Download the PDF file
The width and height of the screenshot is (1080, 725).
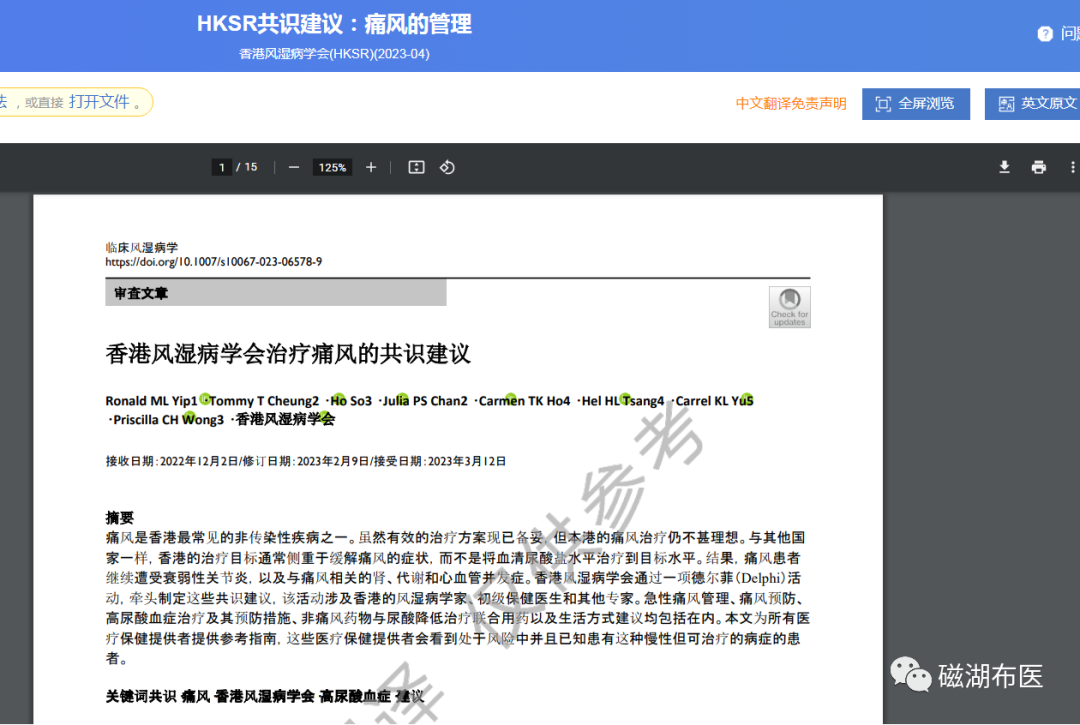pos(1004,167)
